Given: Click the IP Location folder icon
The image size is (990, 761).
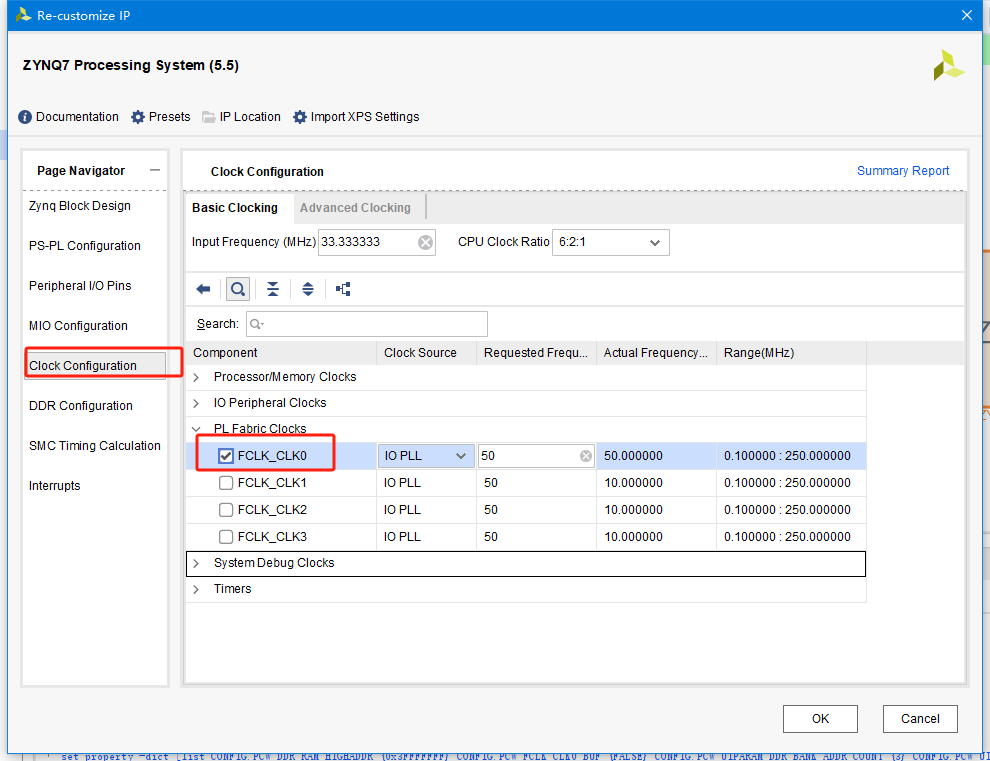Looking at the screenshot, I should click(x=208, y=117).
